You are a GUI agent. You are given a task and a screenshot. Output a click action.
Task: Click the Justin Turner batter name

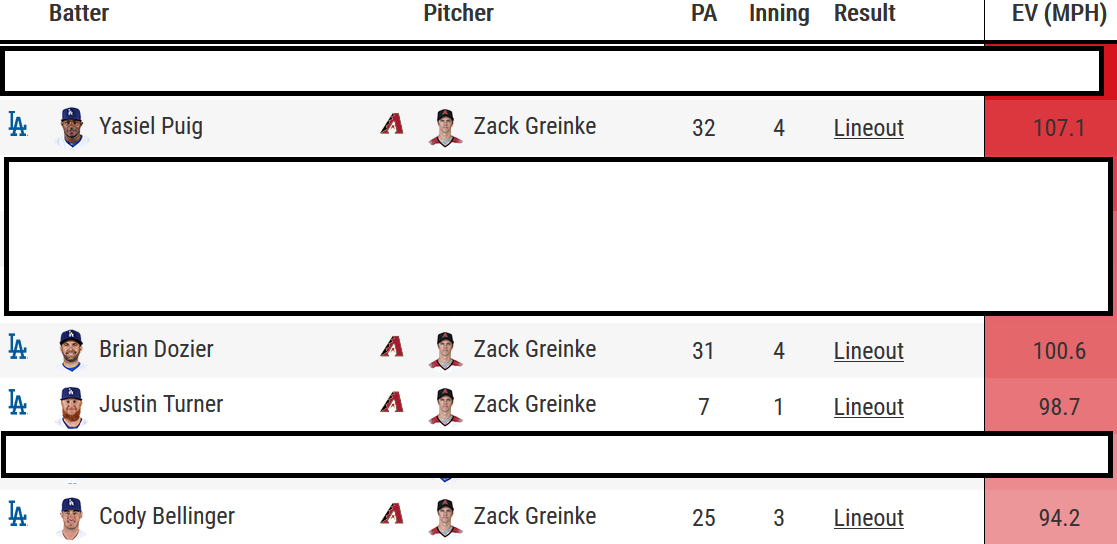tap(161, 405)
